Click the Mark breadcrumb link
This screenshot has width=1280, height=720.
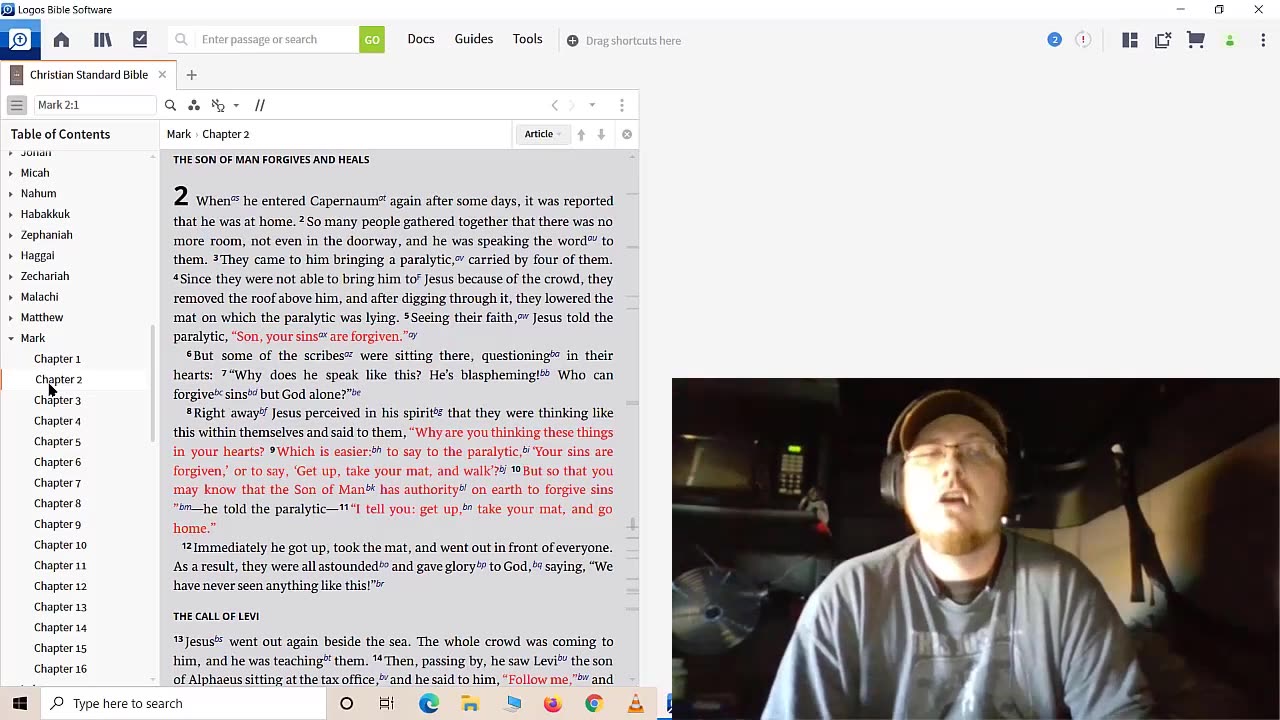(179, 134)
